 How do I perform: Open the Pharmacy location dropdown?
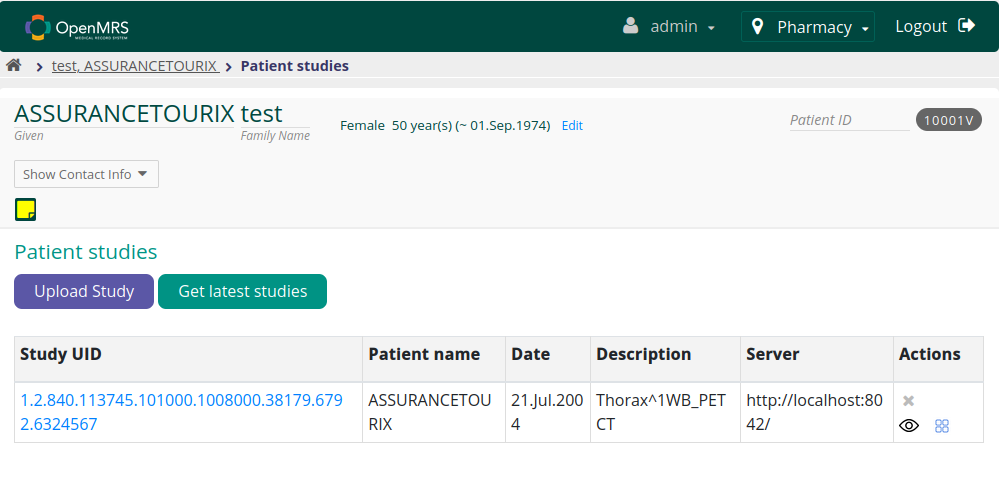tap(808, 27)
